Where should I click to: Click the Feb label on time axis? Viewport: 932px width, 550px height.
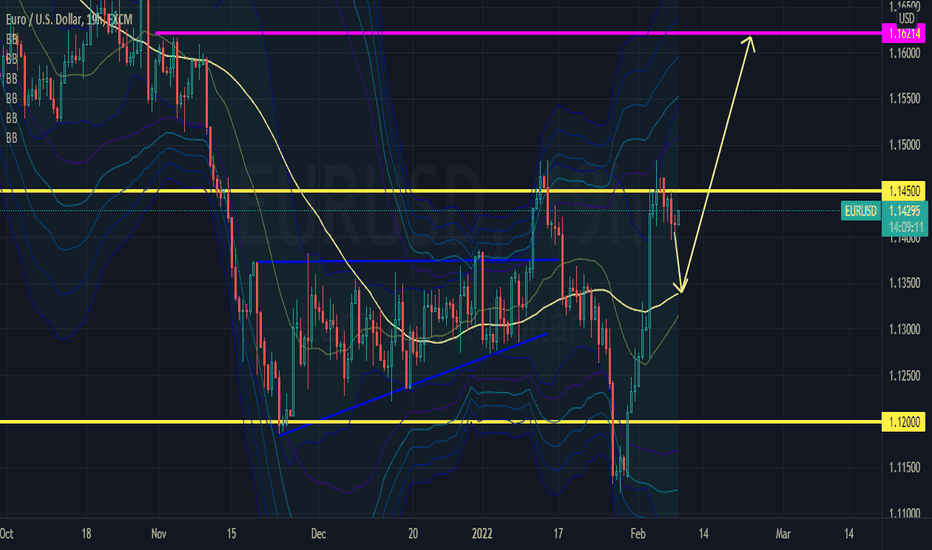[x=638, y=533]
